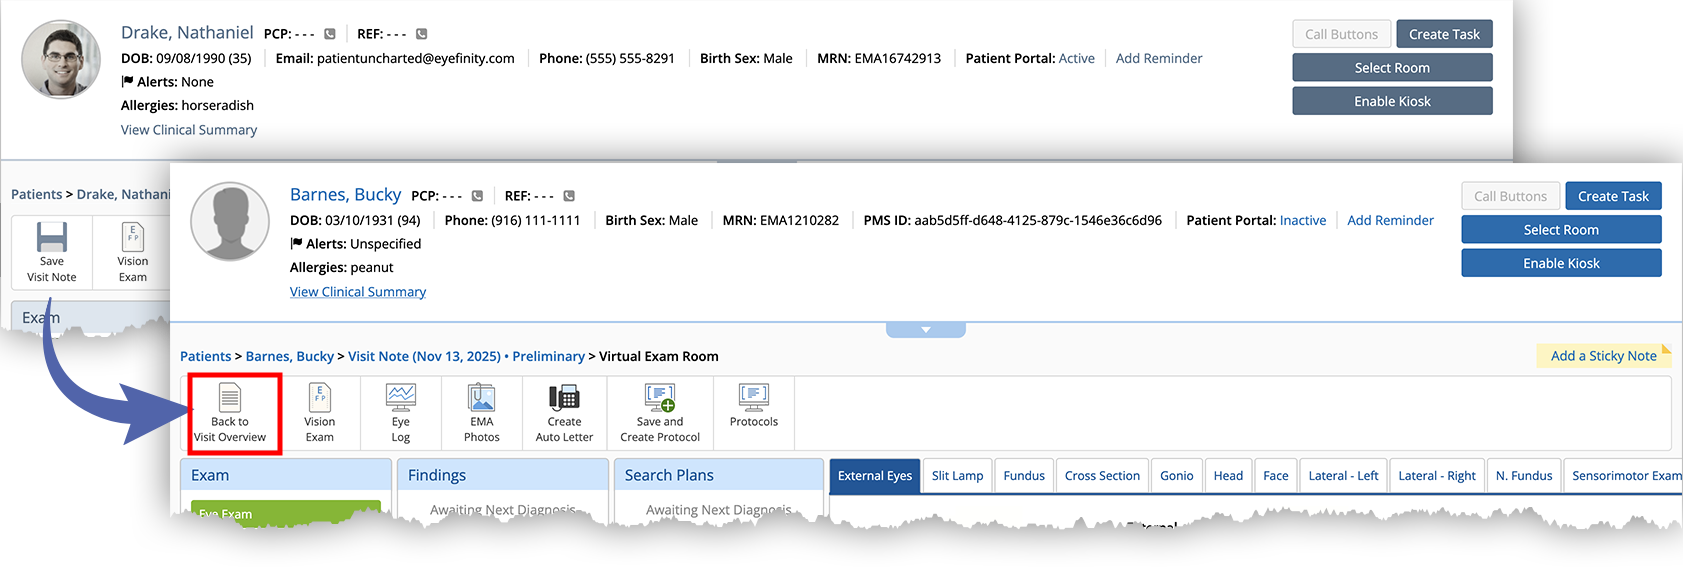This screenshot has width=1683, height=567.
Task: Click Enable Kiosk for Nathaniel Drake
Action: 1392,101
